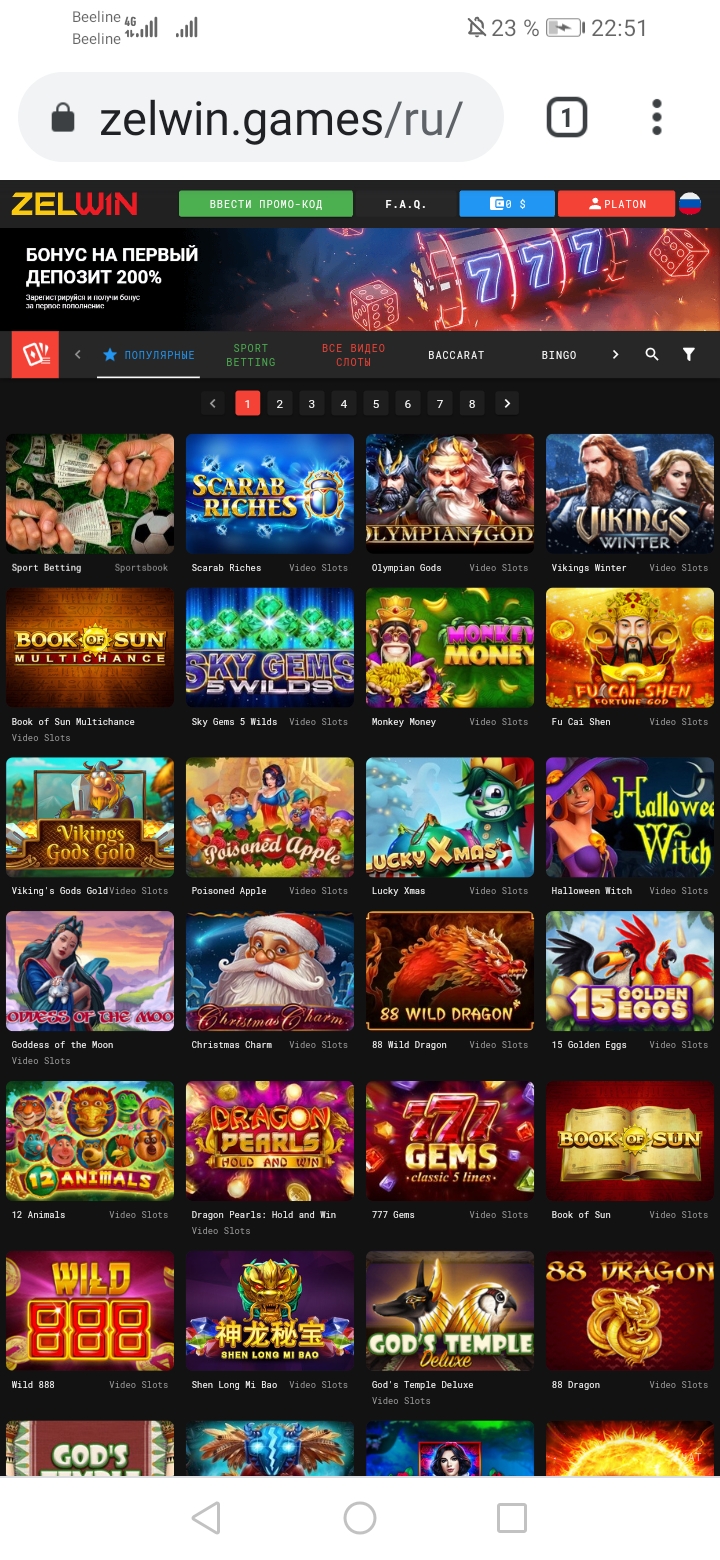Show previous categories with left chevron
720x1560 pixels.
[78, 355]
